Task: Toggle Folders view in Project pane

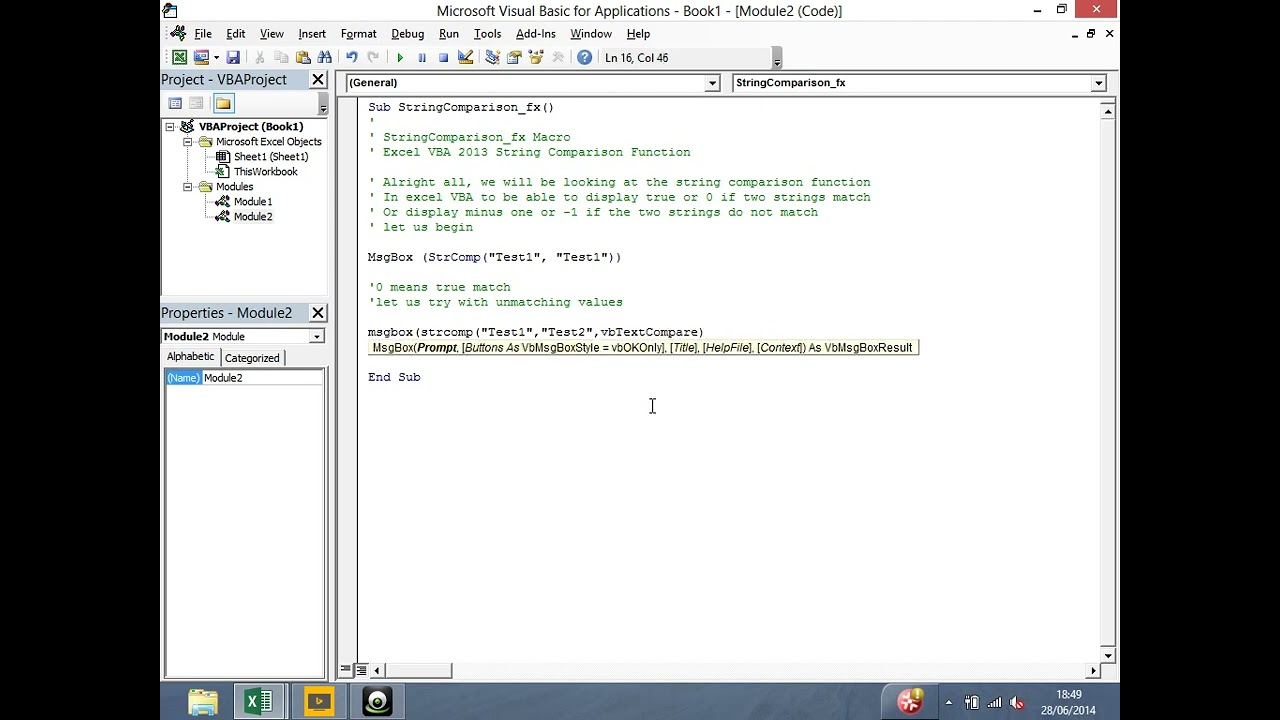Action: click(x=223, y=103)
